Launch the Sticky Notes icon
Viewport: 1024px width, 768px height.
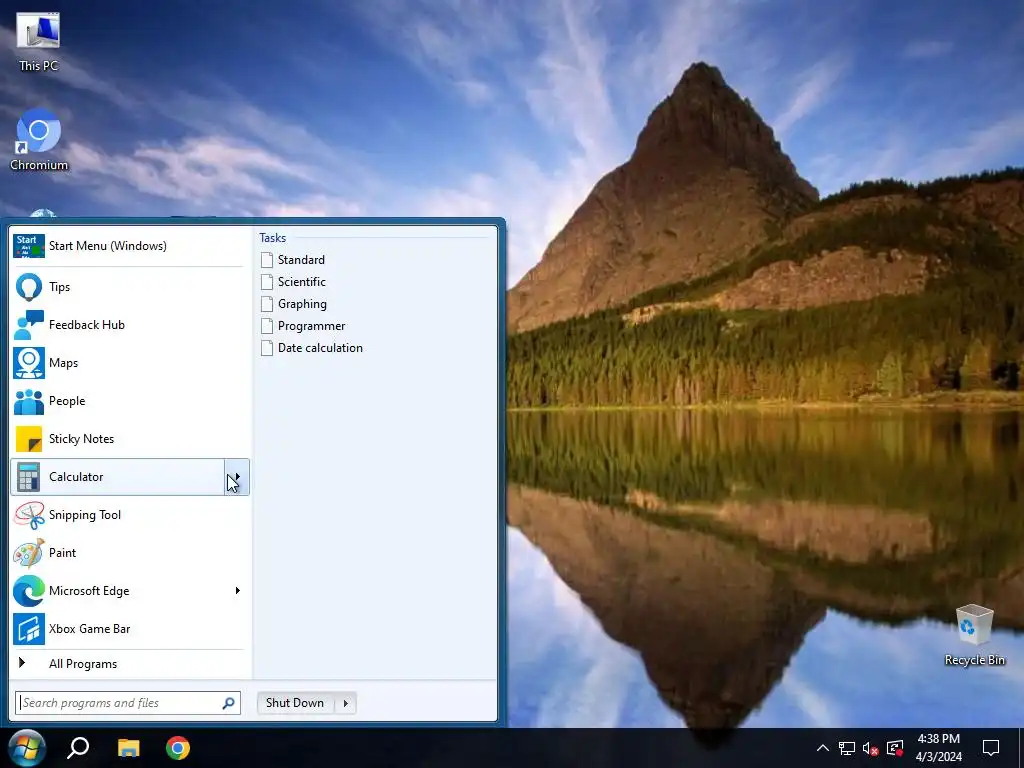tap(29, 439)
